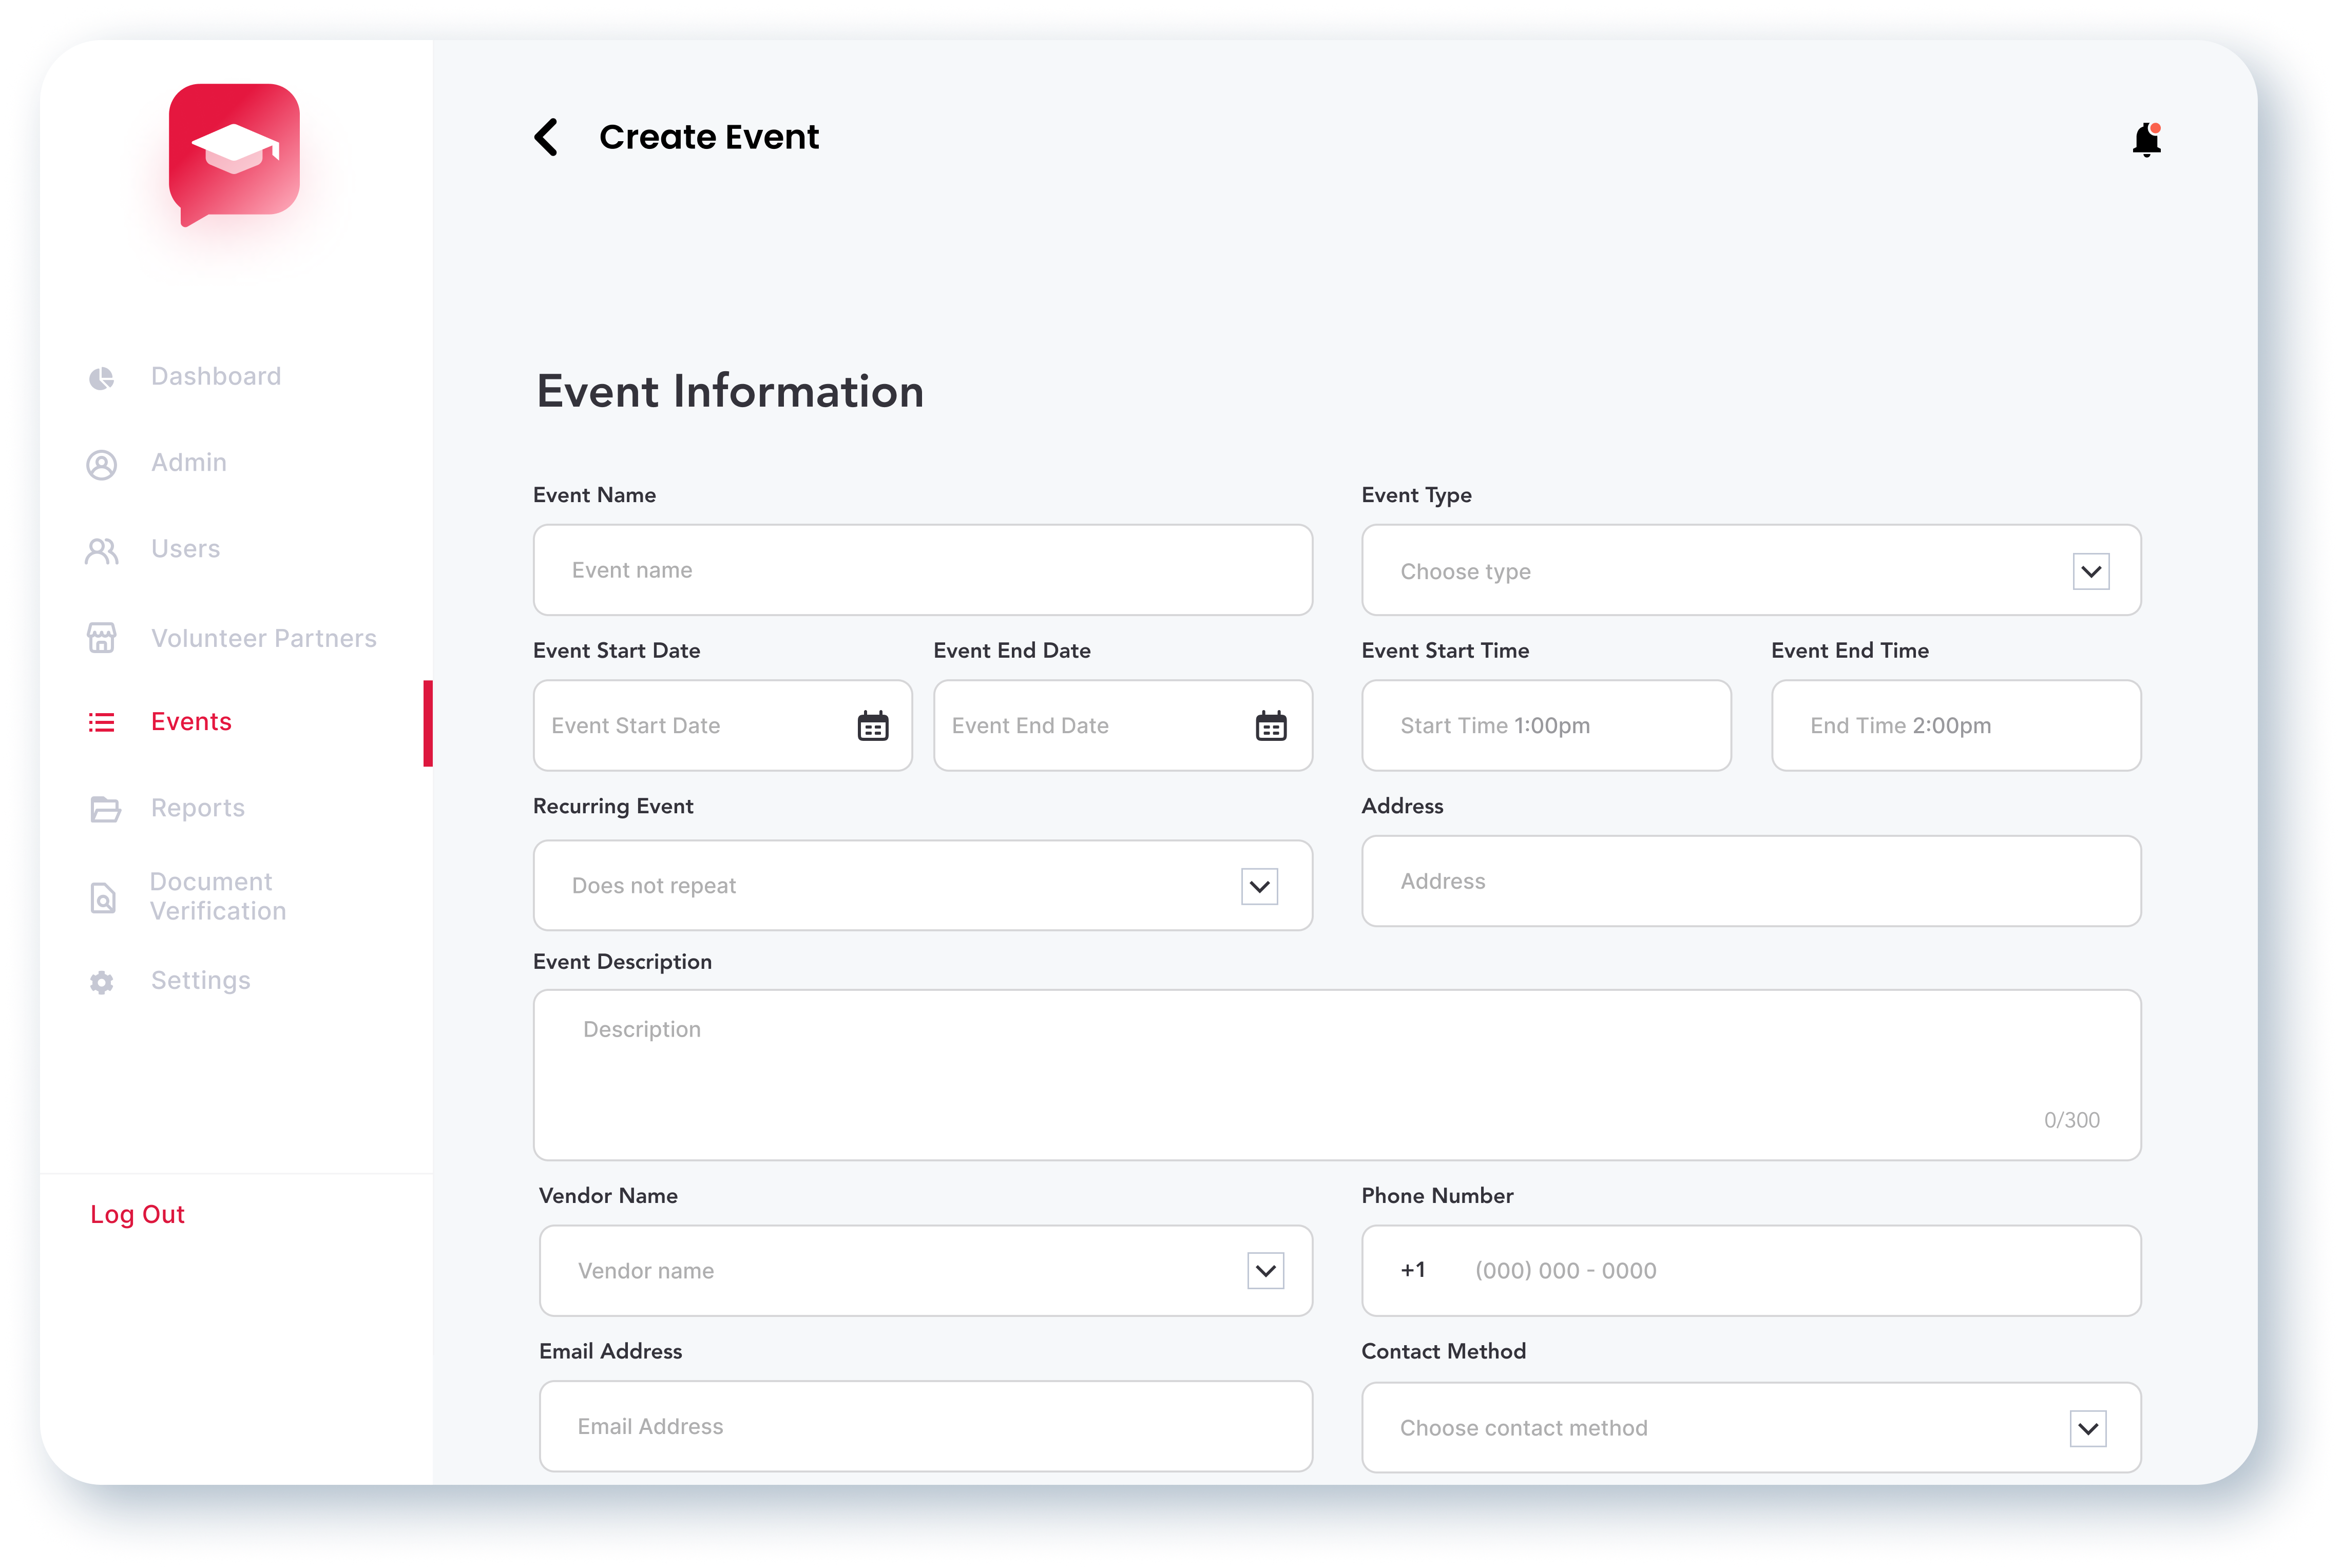The image size is (2341, 1568).
Task: Click the Create Event page title
Action: pyautogui.click(x=709, y=137)
